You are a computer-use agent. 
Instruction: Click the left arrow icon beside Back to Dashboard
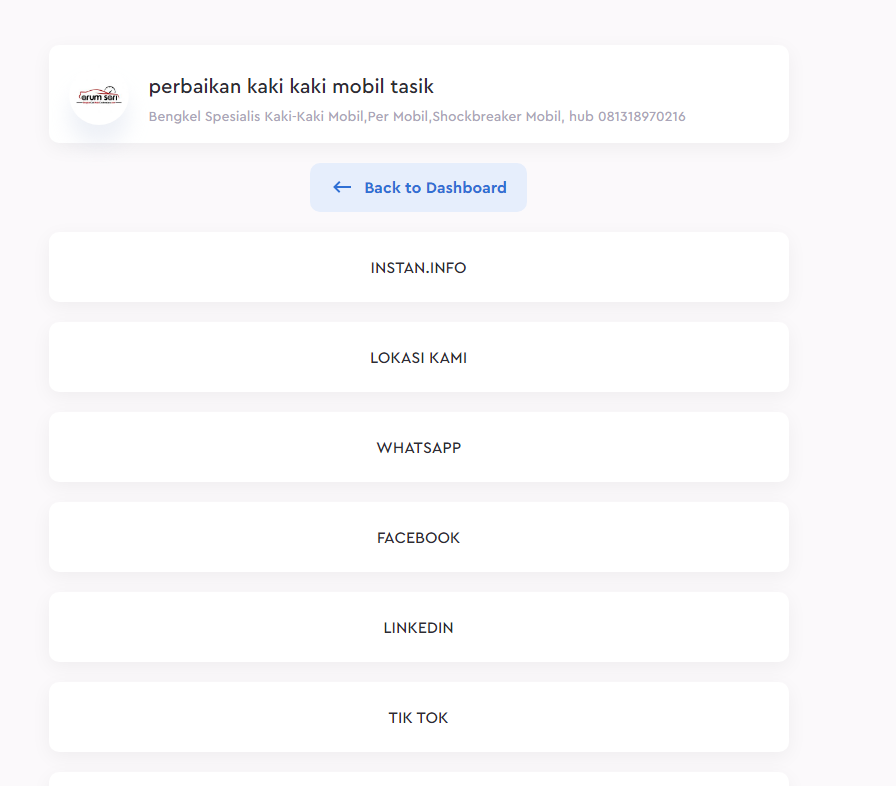(x=342, y=187)
